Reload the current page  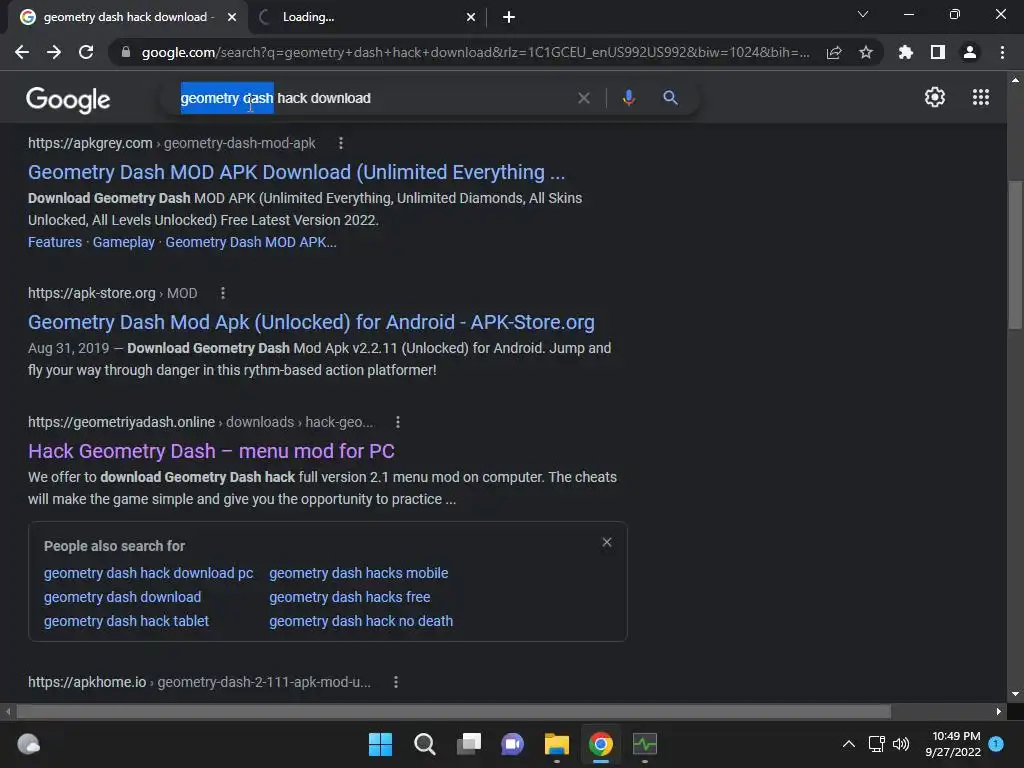(x=86, y=52)
